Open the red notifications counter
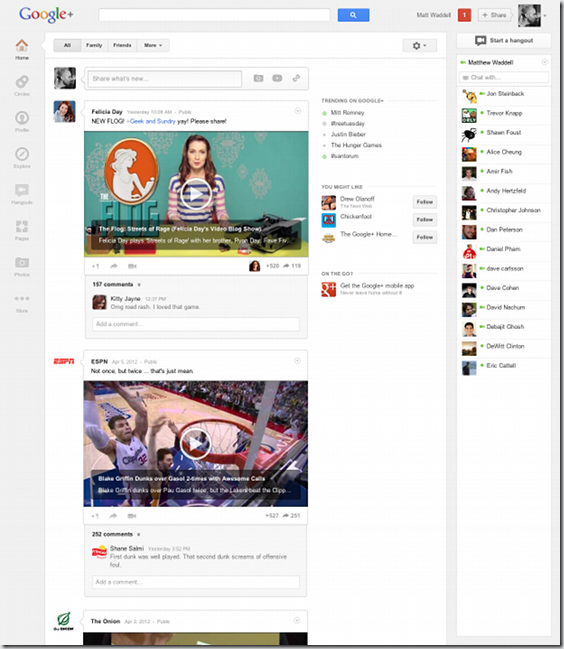This screenshot has height=649, width=564. pyautogui.click(x=464, y=15)
